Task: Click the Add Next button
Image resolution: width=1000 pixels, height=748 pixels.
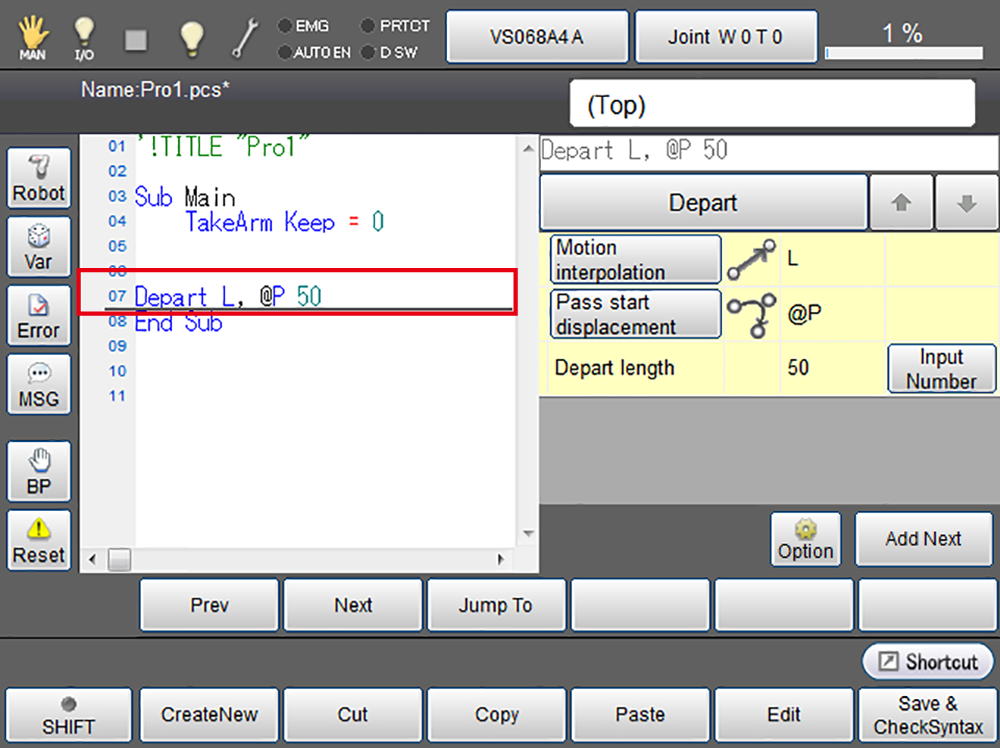Action: (x=923, y=538)
